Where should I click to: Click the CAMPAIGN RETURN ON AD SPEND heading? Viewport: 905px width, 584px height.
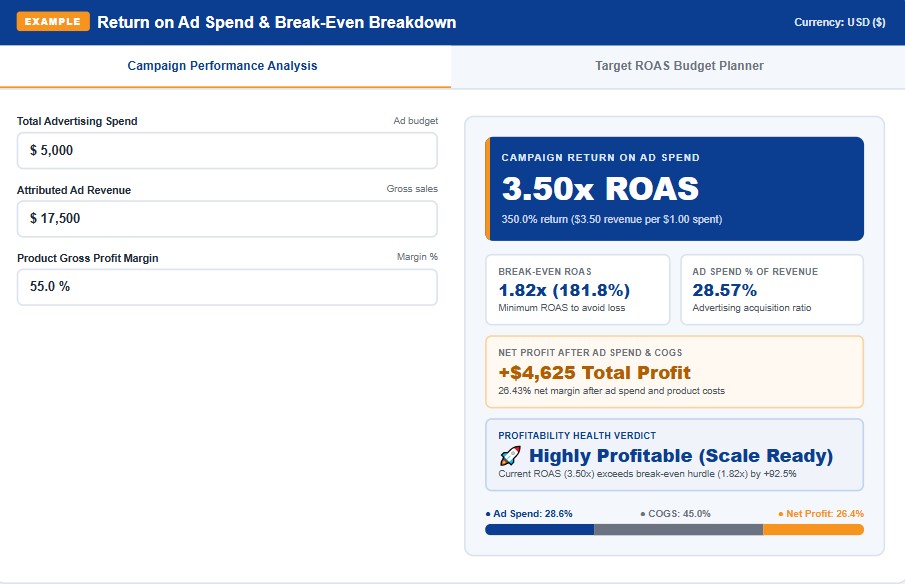pyautogui.click(x=600, y=158)
